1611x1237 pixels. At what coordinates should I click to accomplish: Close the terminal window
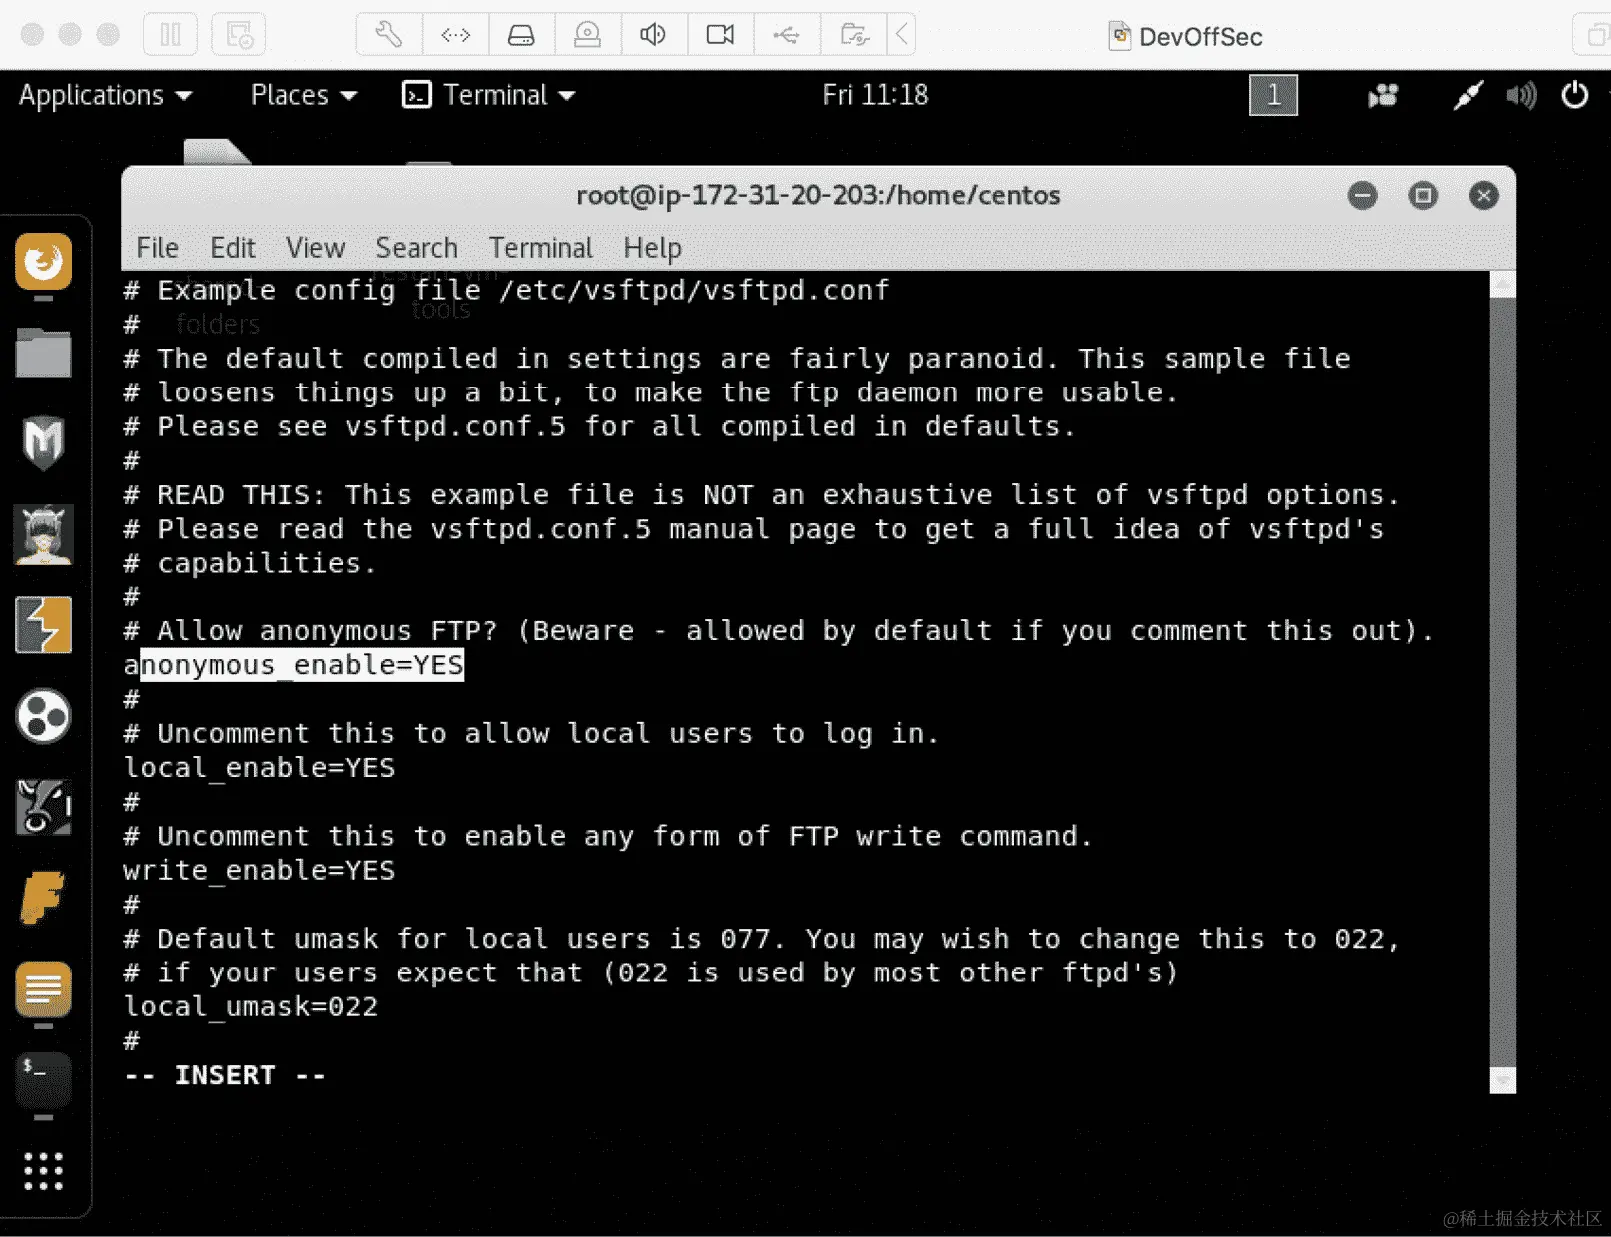pyautogui.click(x=1484, y=195)
